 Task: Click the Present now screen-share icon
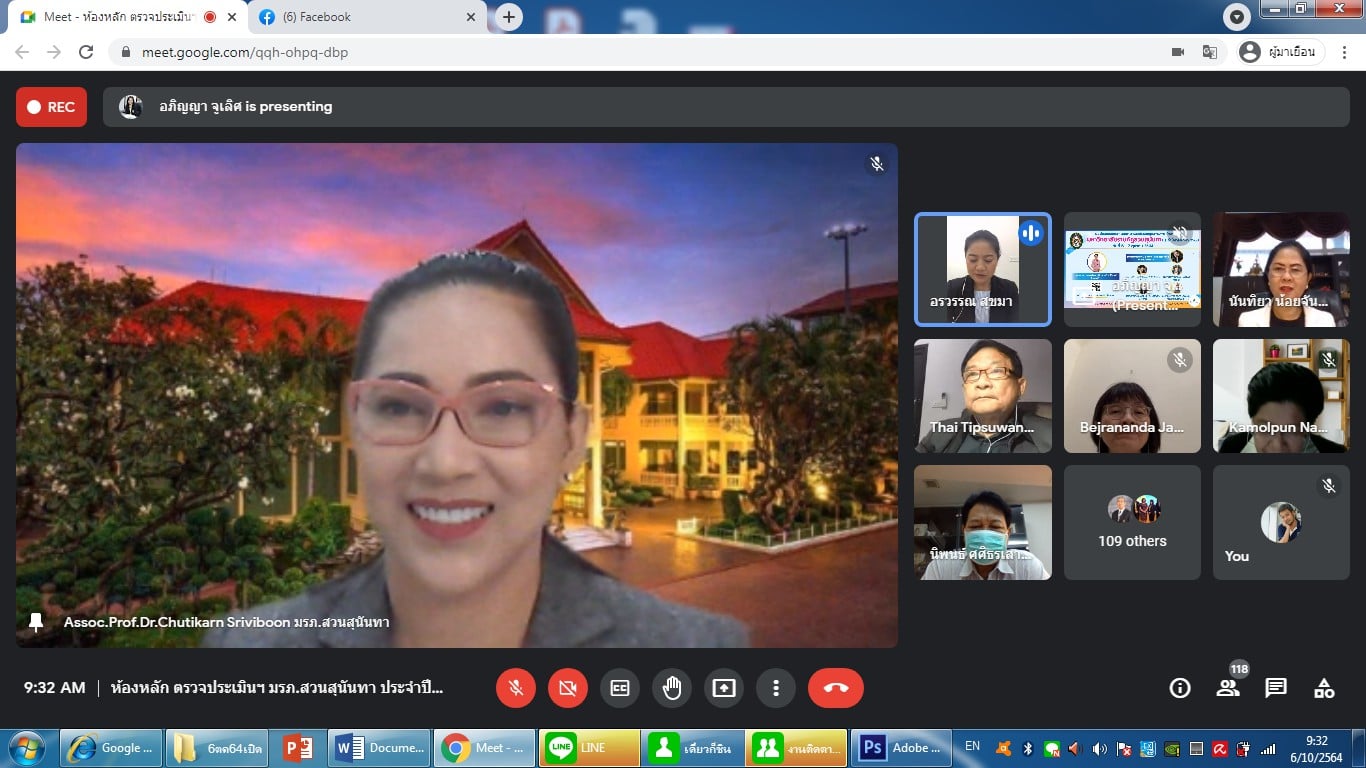pyautogui.click(x=723, y=688)
